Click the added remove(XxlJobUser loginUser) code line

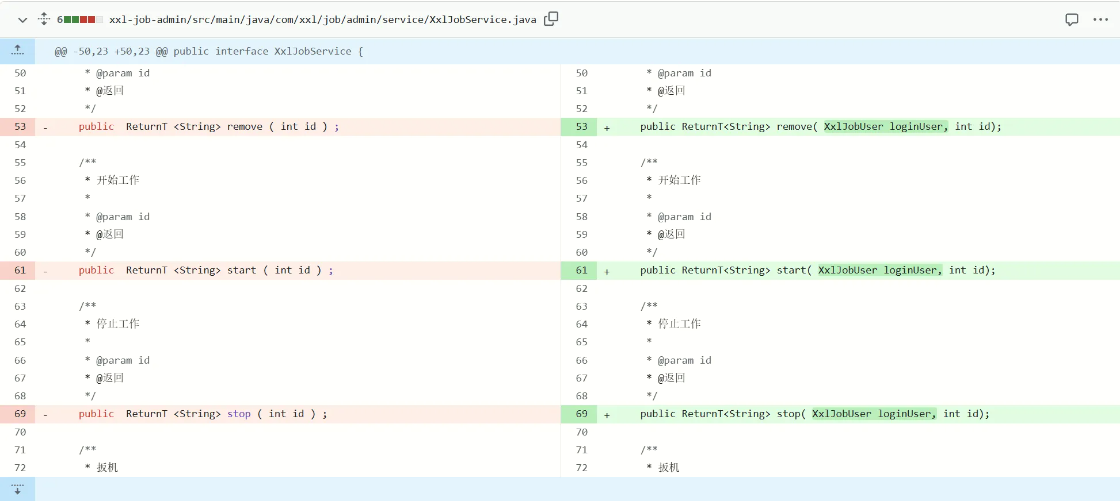point(820,127)
